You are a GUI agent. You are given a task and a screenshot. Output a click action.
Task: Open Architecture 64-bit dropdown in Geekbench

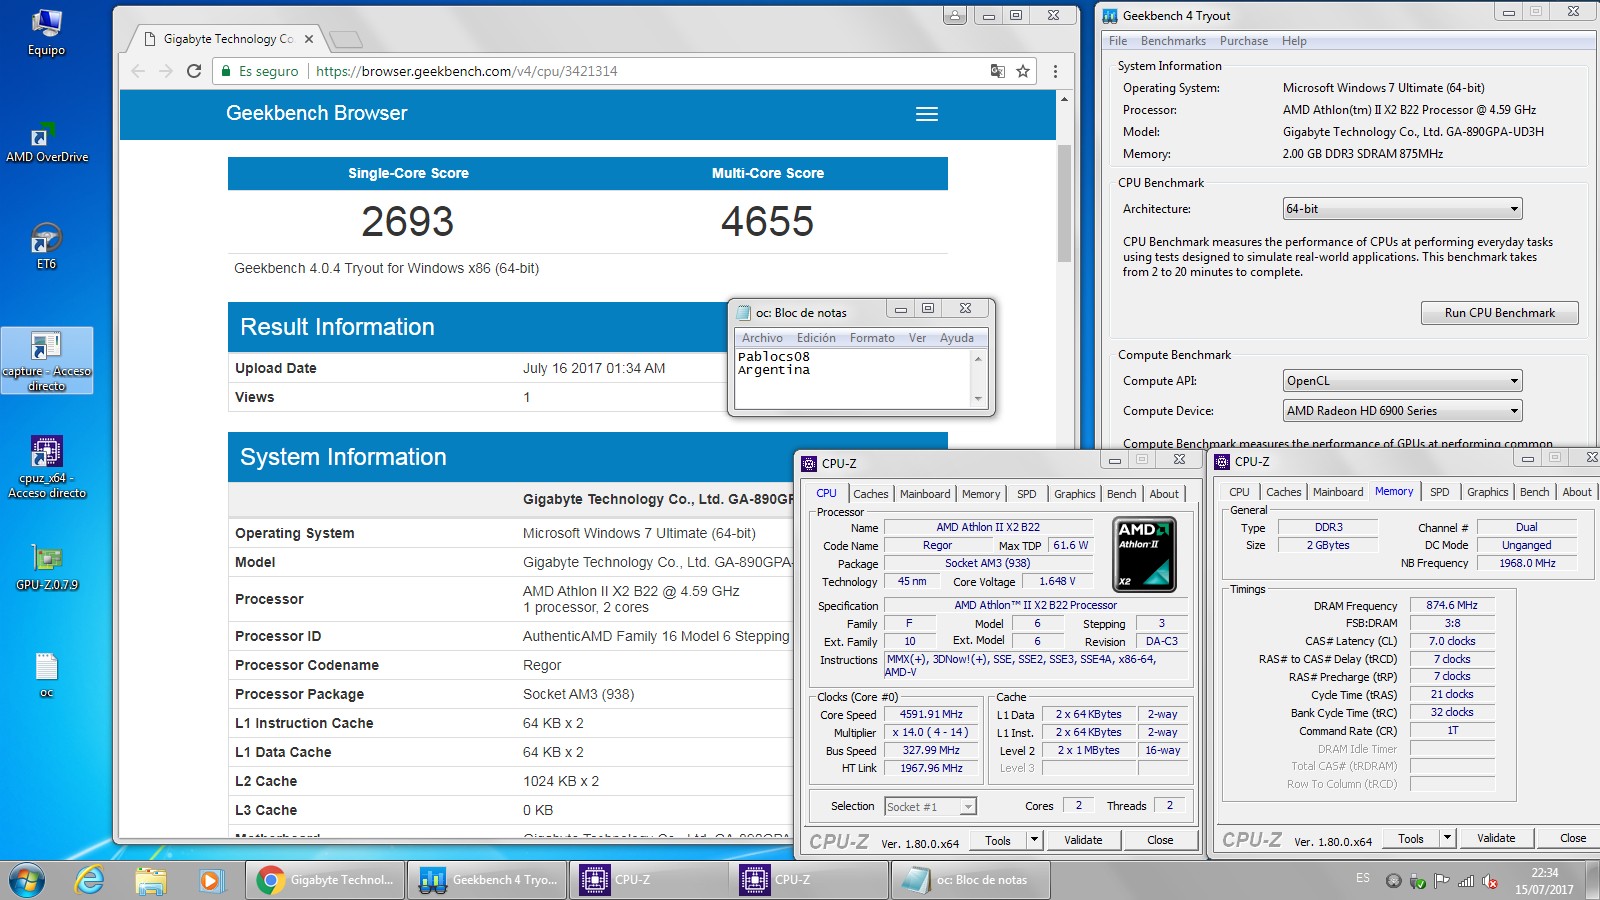1402,209
